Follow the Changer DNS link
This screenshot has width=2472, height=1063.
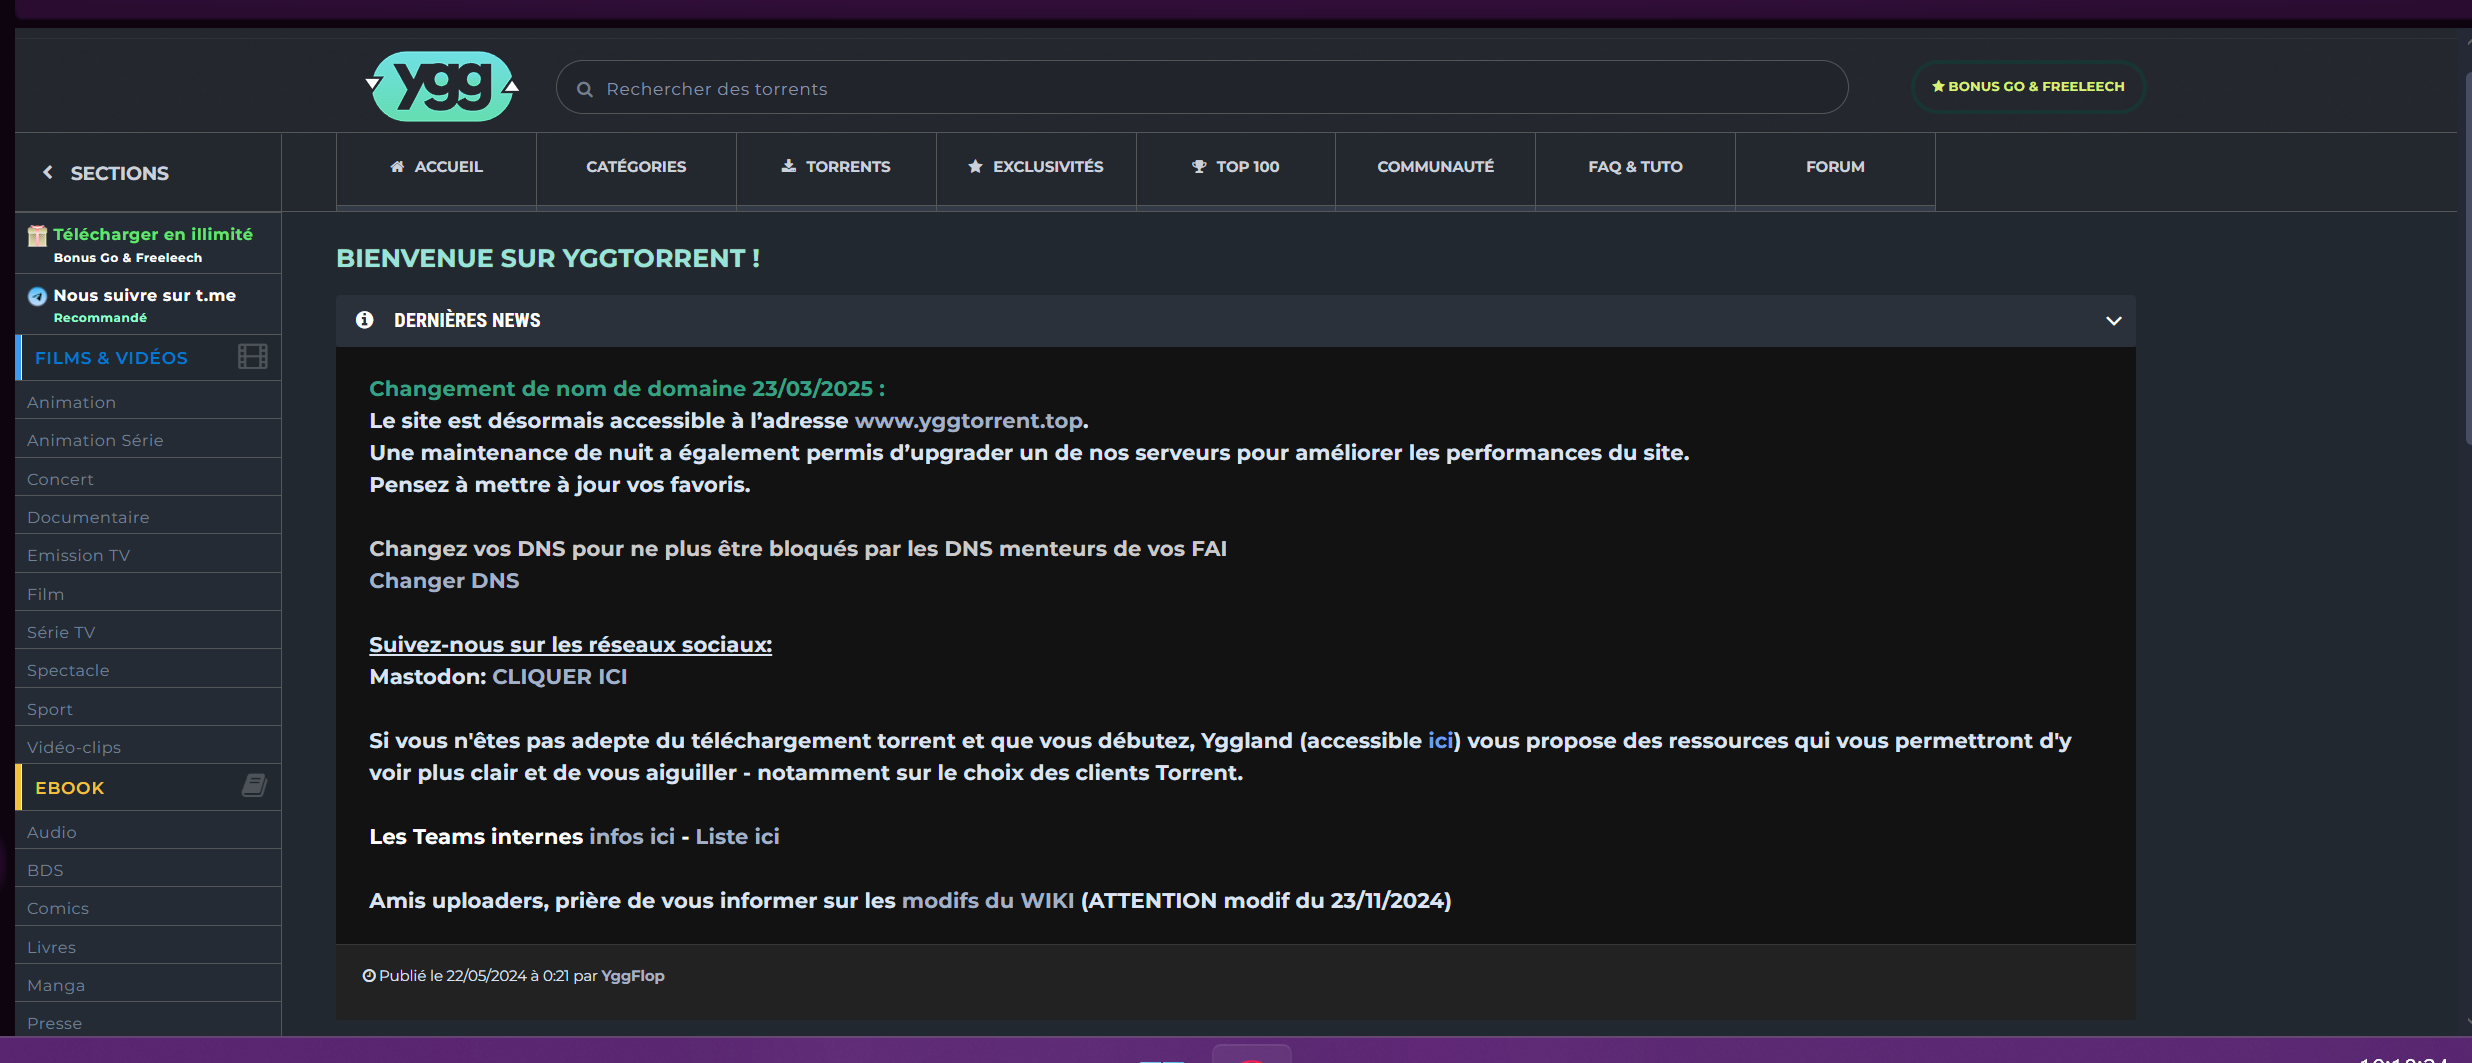click(x=444, y=581)
